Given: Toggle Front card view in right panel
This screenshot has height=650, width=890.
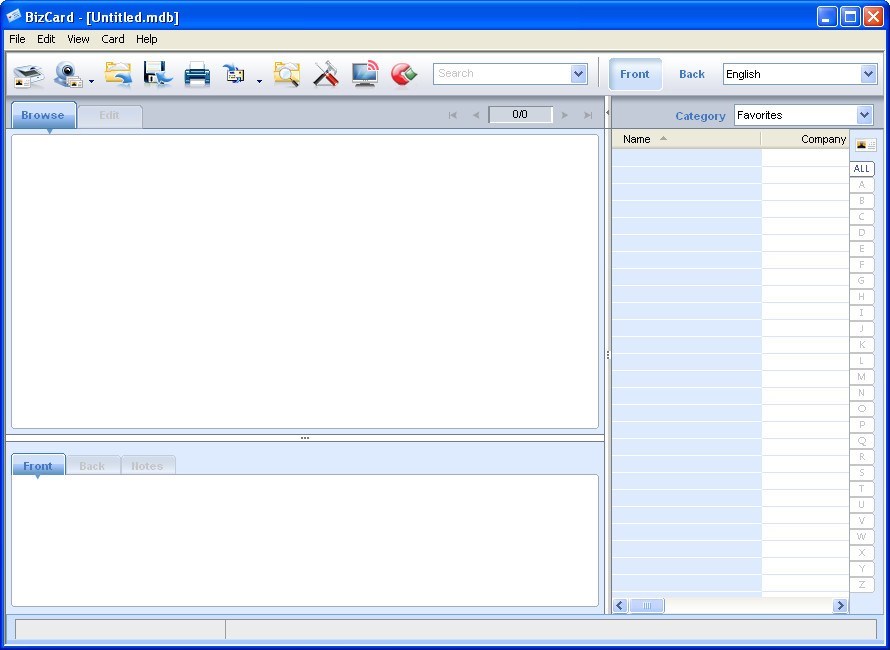Looking at the screenshot, I should (635, 73).
